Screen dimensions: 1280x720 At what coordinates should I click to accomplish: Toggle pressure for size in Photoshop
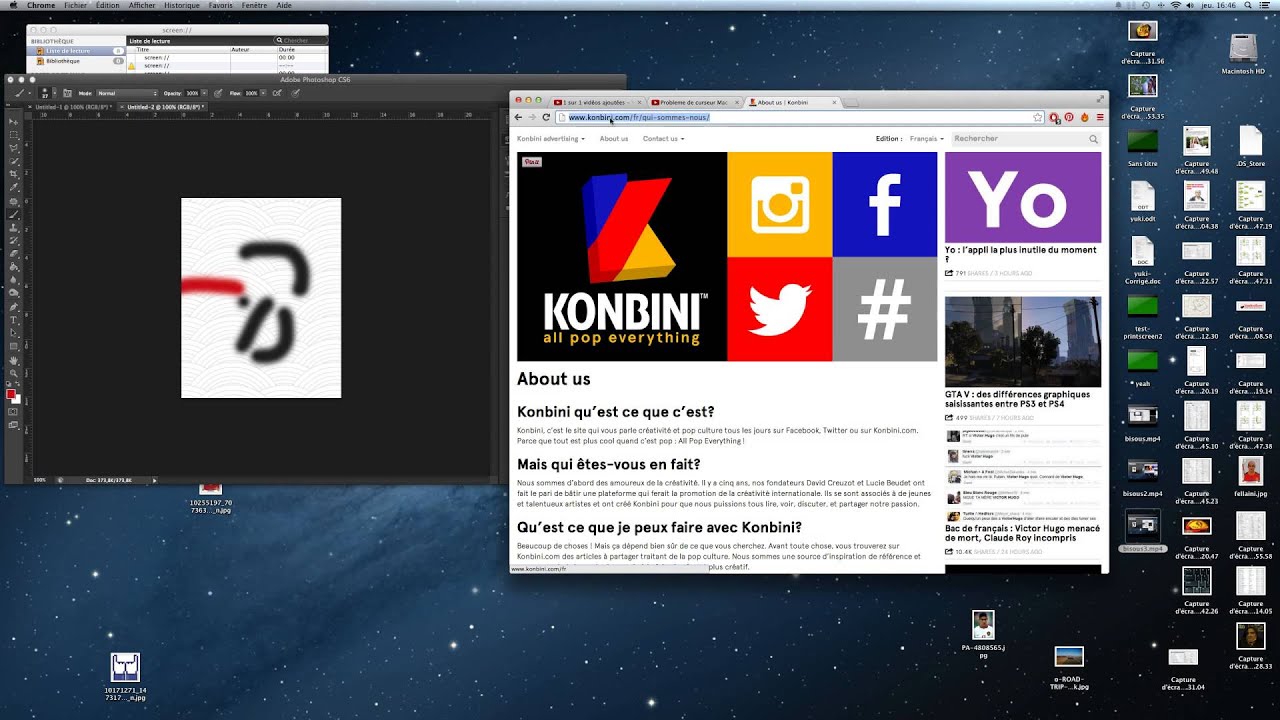tap(296, 93)
